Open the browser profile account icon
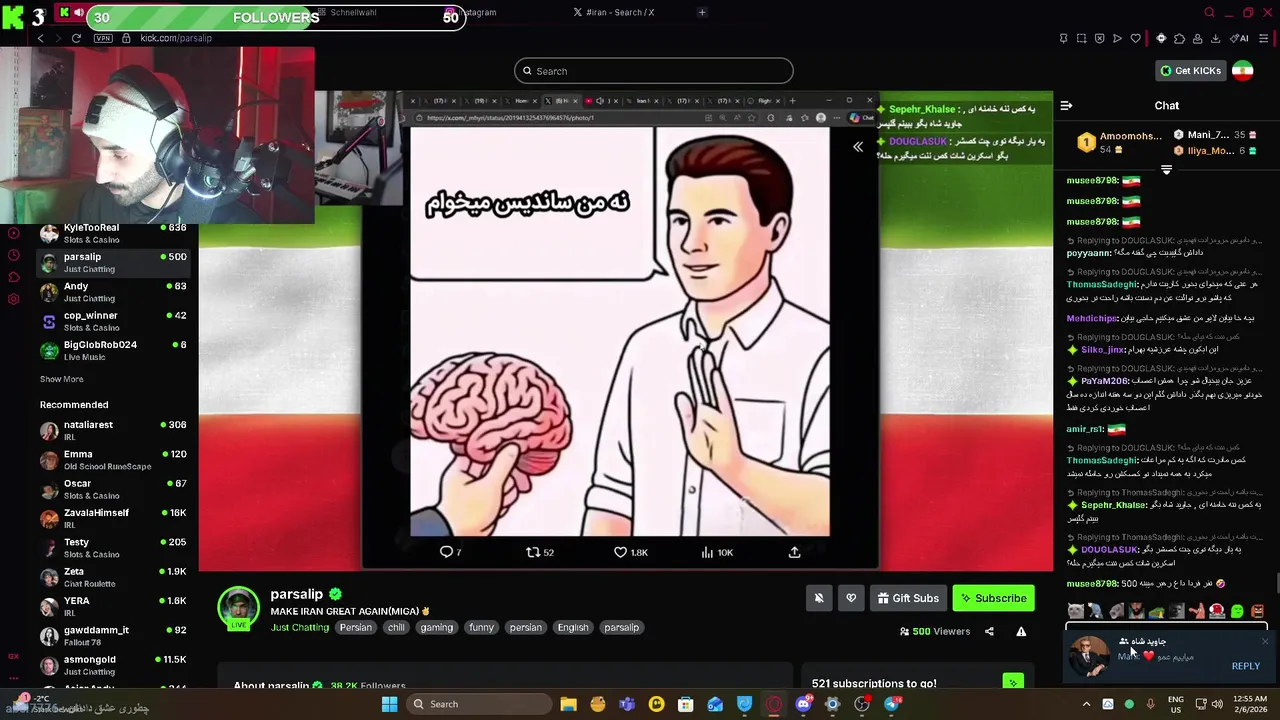This screenshot has height=720, width=1280. [1197, 39]
